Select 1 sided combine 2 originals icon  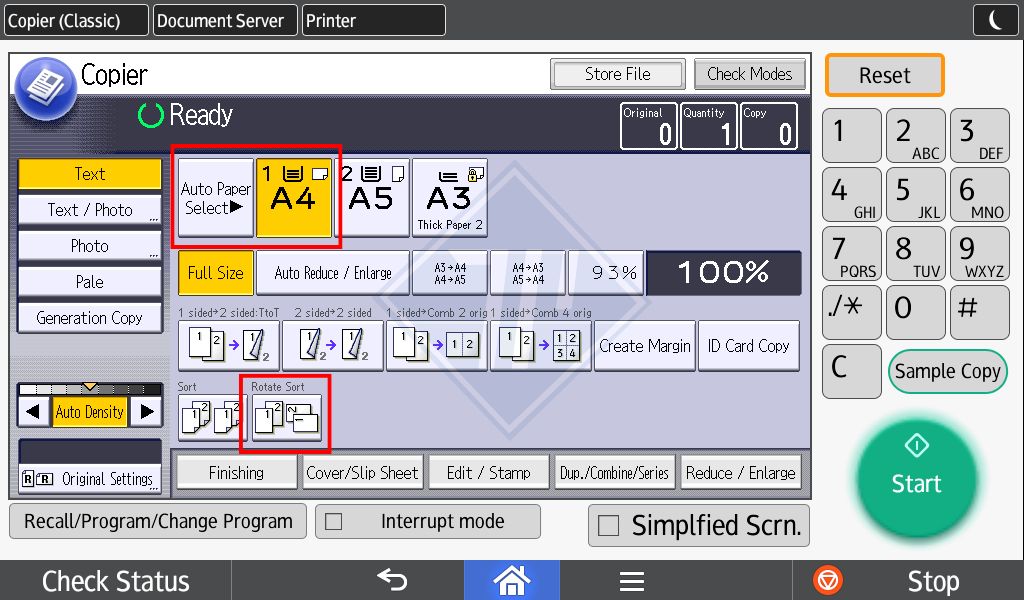coord(436,346)
